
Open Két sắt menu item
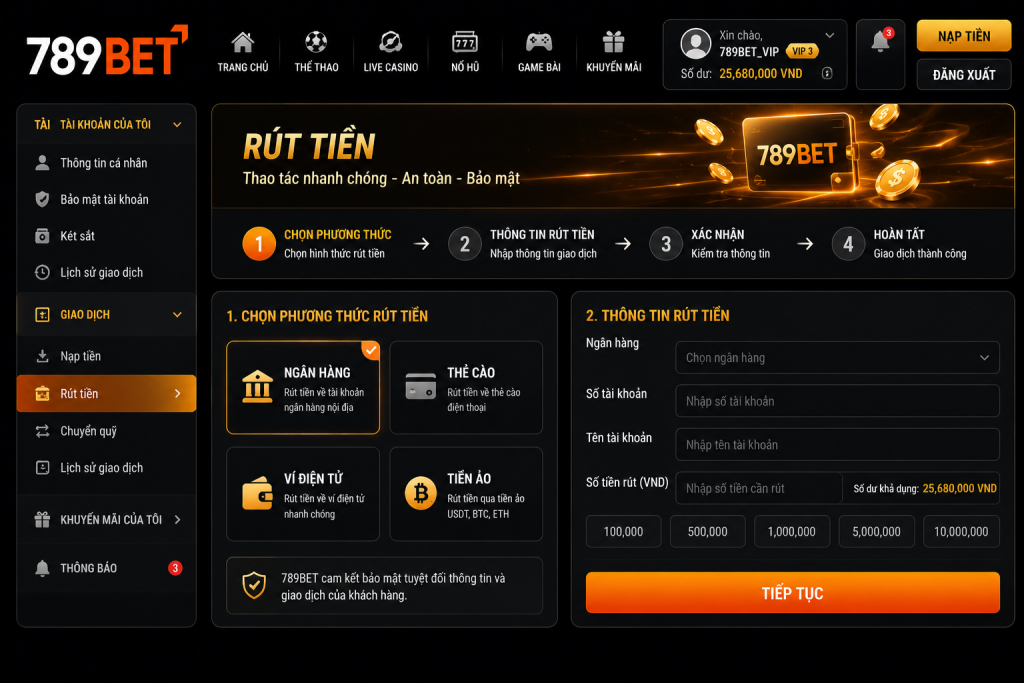106,236
